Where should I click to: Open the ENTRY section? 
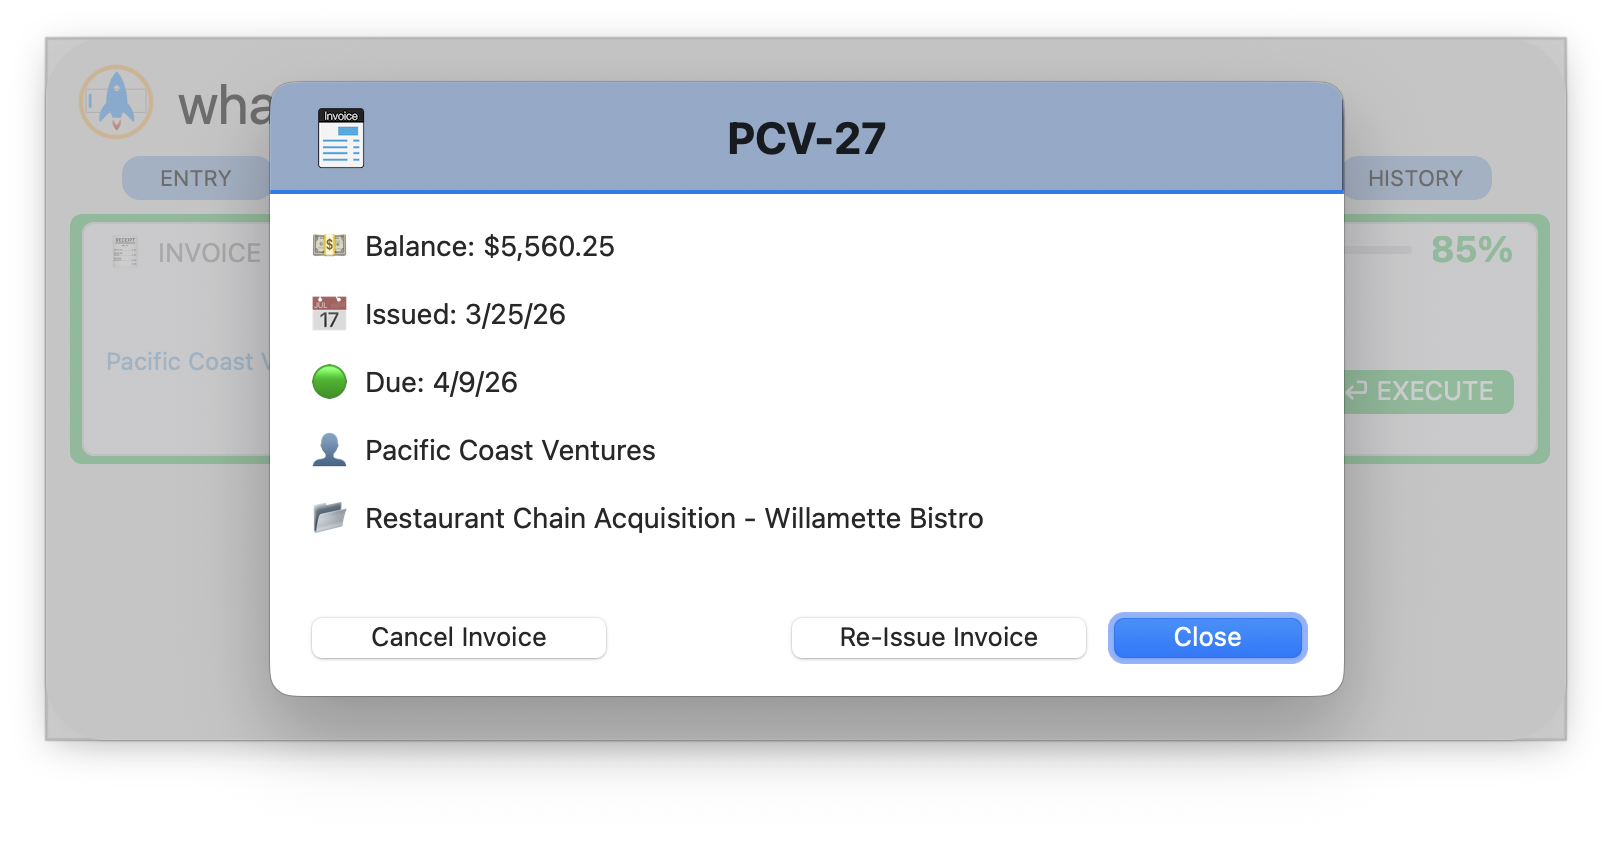tap(196, 177)
